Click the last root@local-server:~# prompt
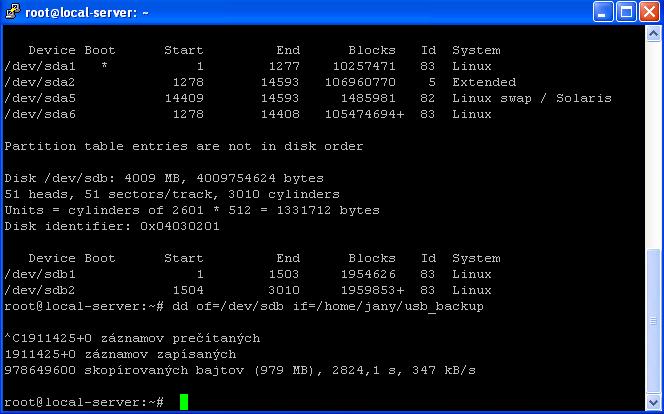664x414 pixels. (x=84, y=402)
